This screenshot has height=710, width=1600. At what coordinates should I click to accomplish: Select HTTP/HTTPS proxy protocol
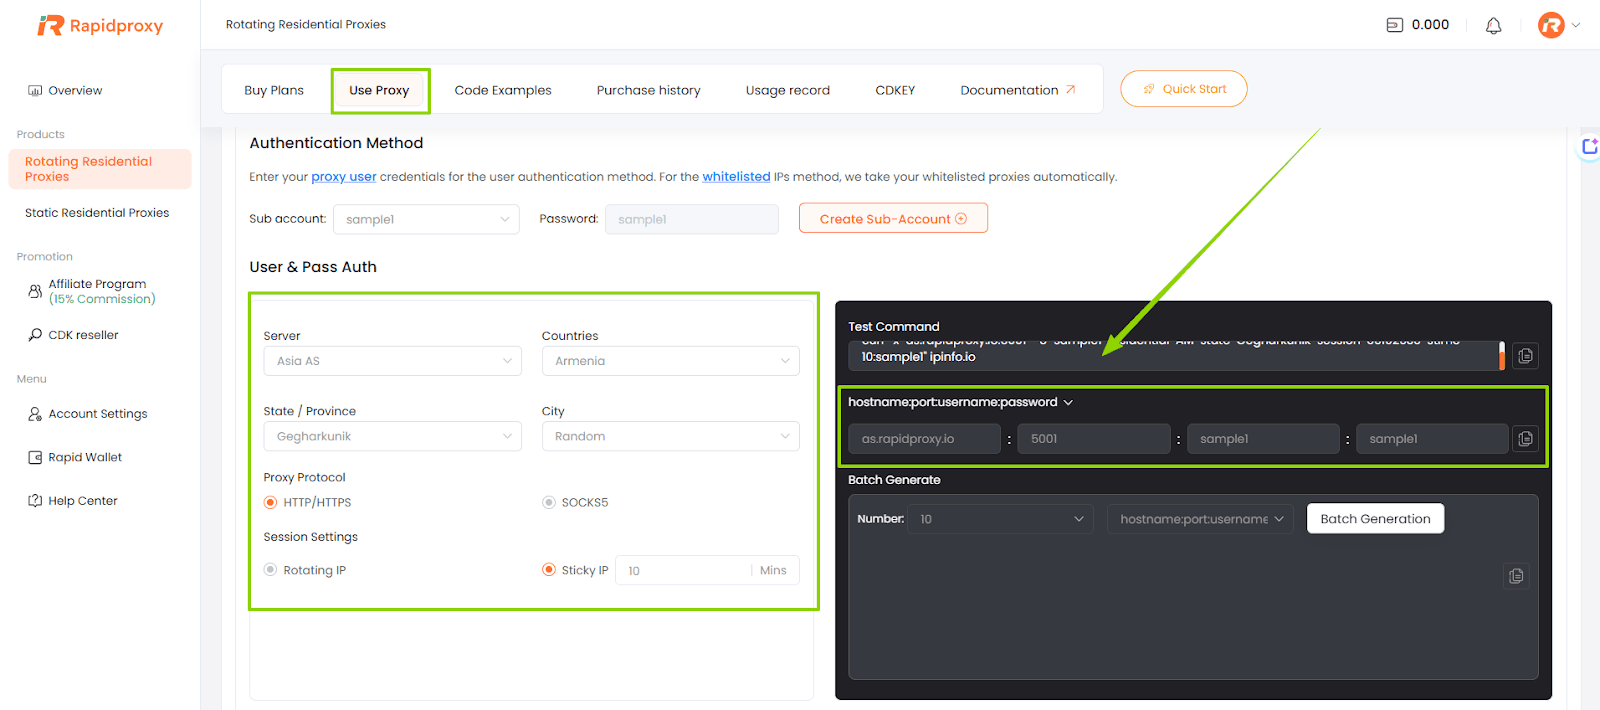point(270,503)
